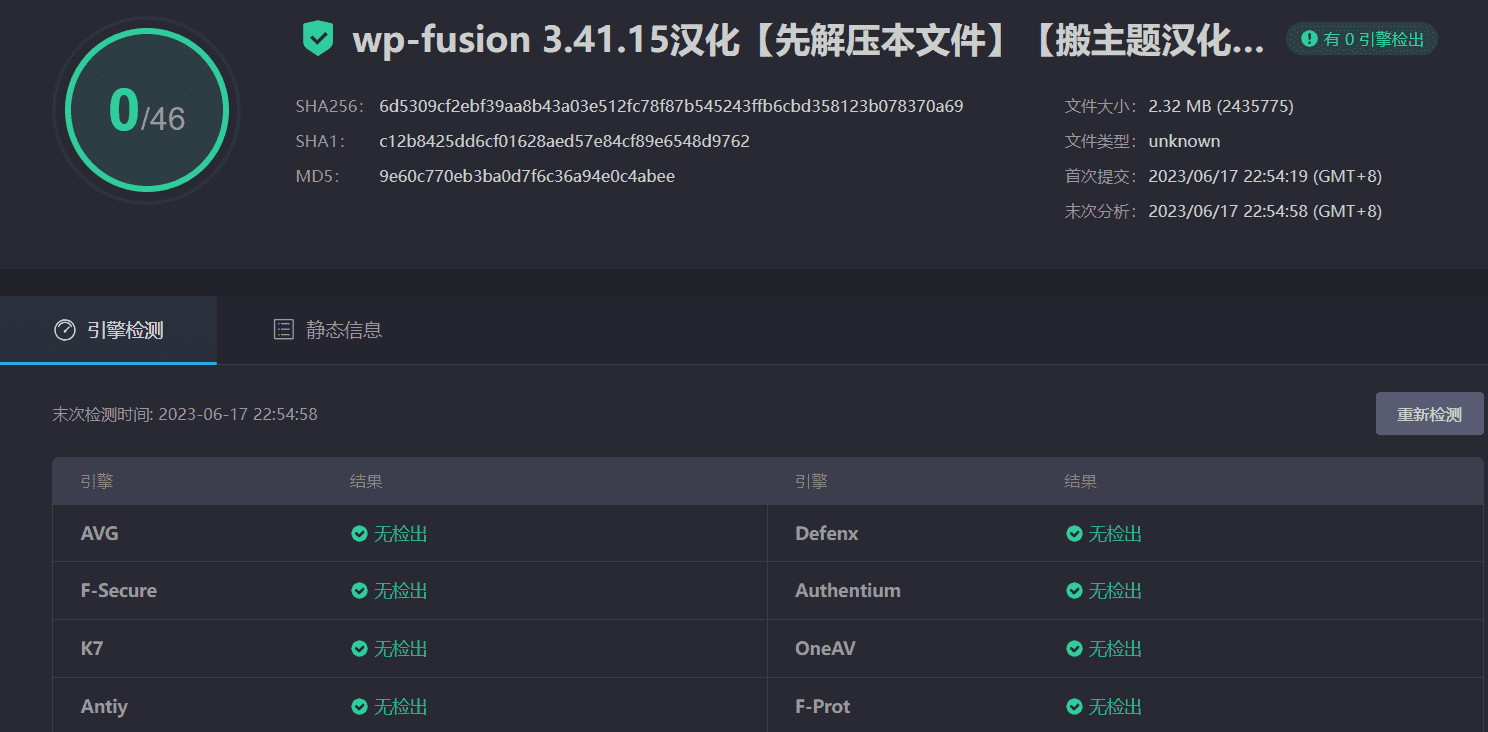Click the green check icon in the K7 row
This screenshot has height=732, width=1488.
click(359, 649)
